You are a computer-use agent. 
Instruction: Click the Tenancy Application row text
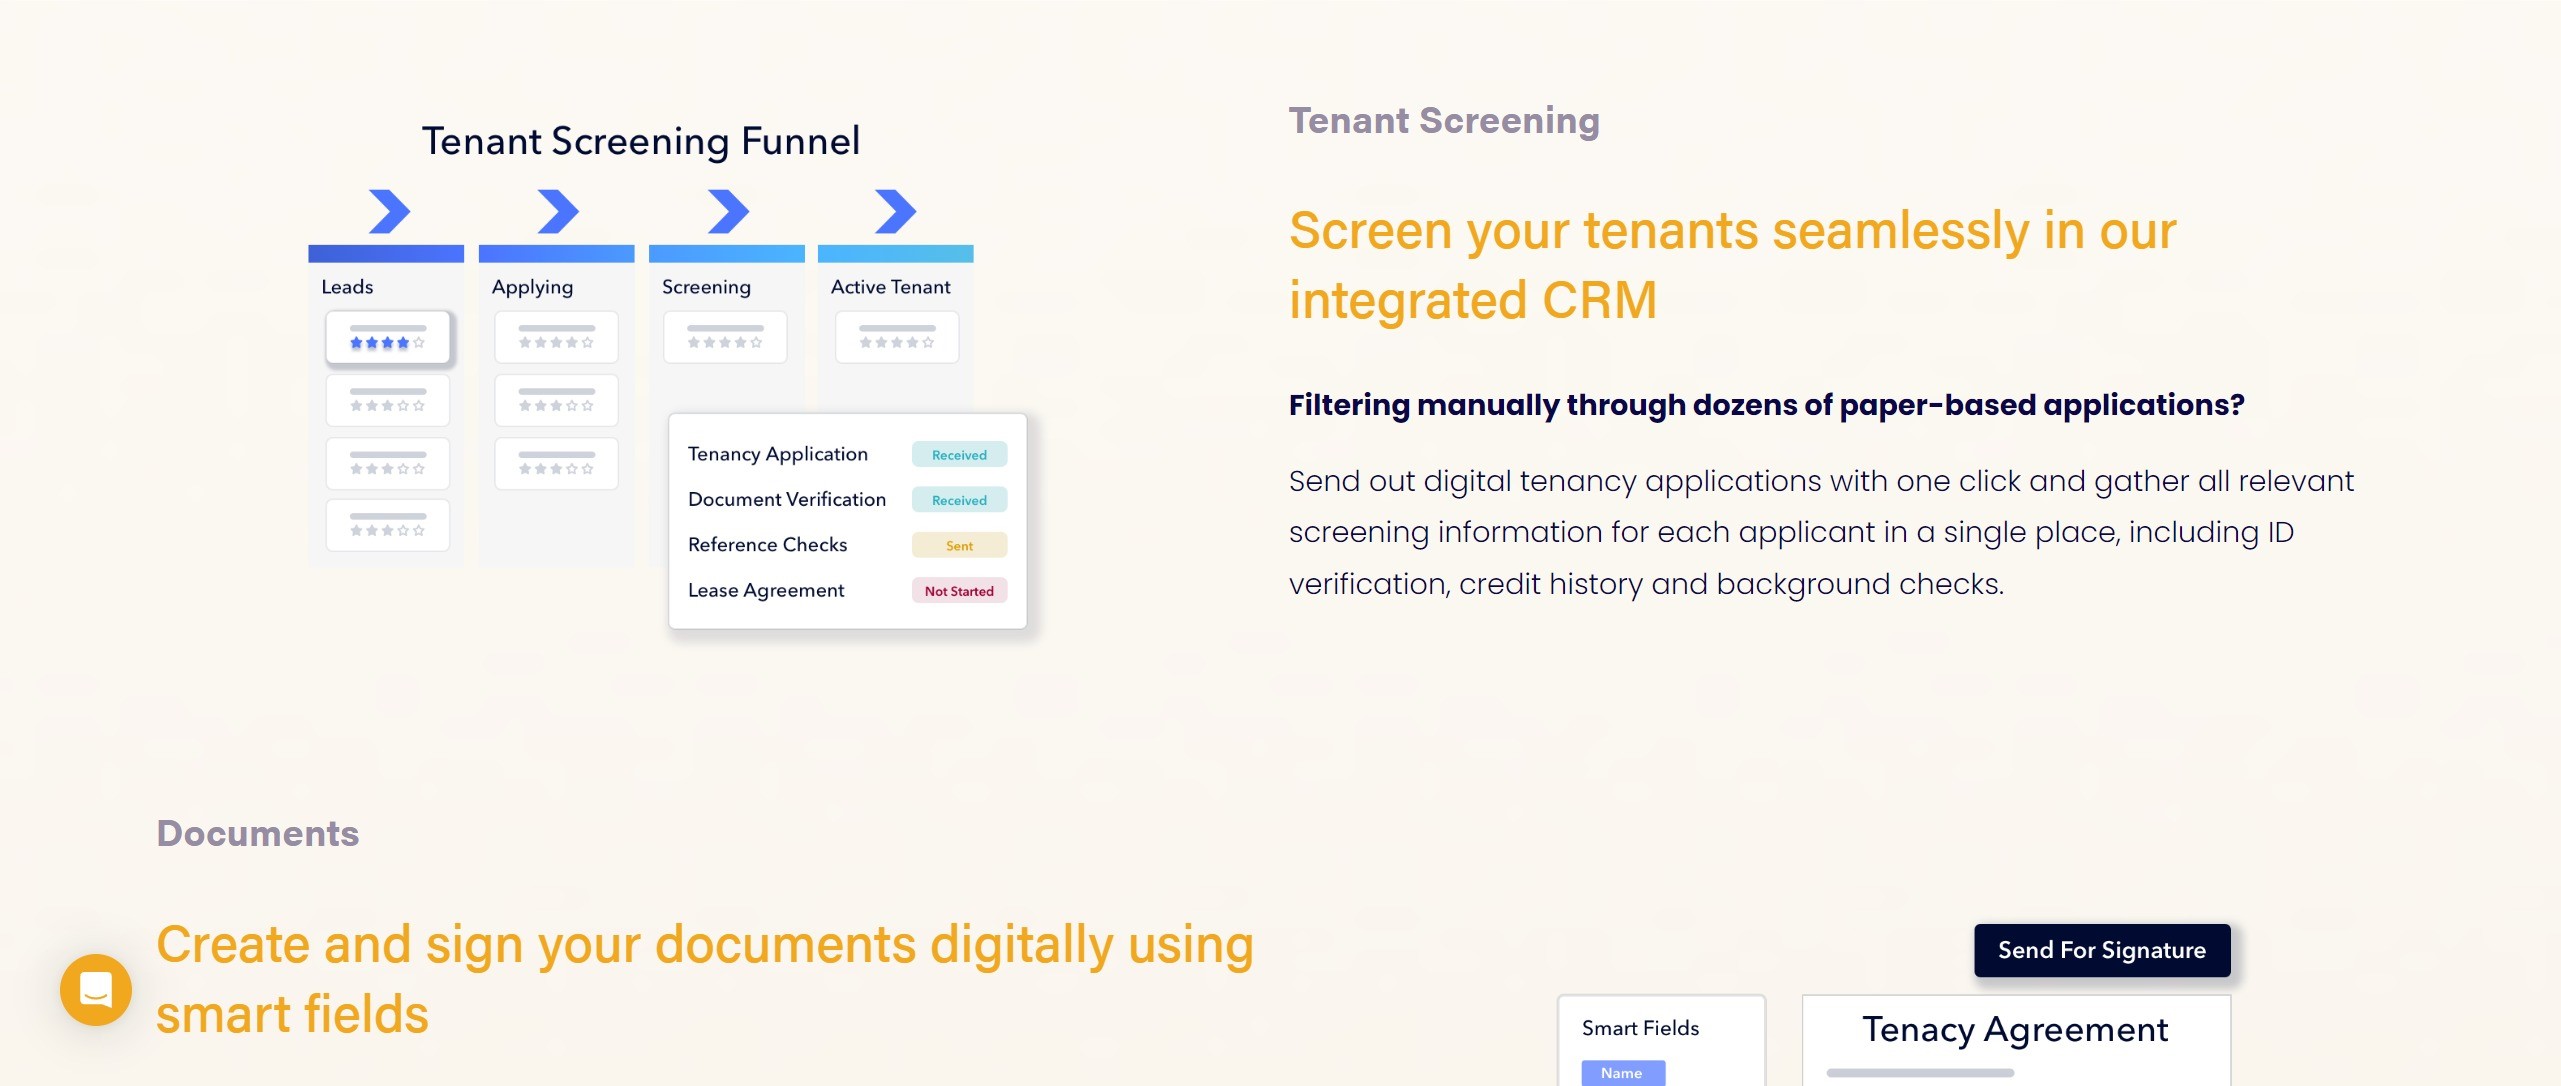tap(778, 454)
